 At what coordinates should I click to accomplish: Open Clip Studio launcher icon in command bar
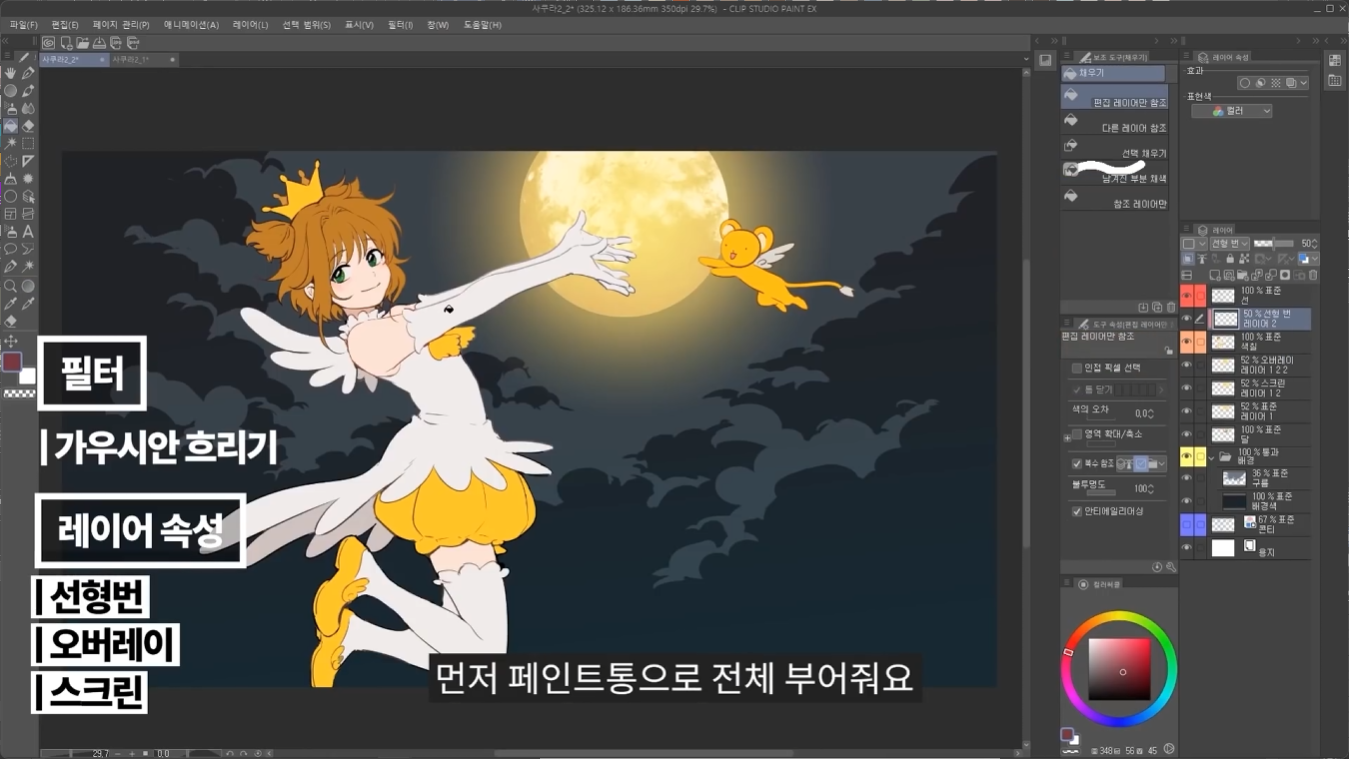coord(48,43)
